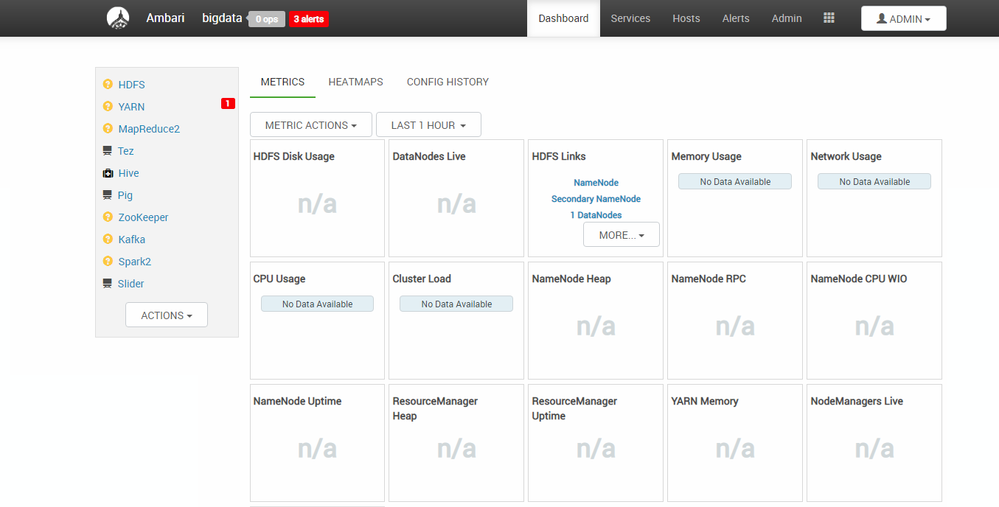Click the Ambari logo icon

click(x=118, y=18)
